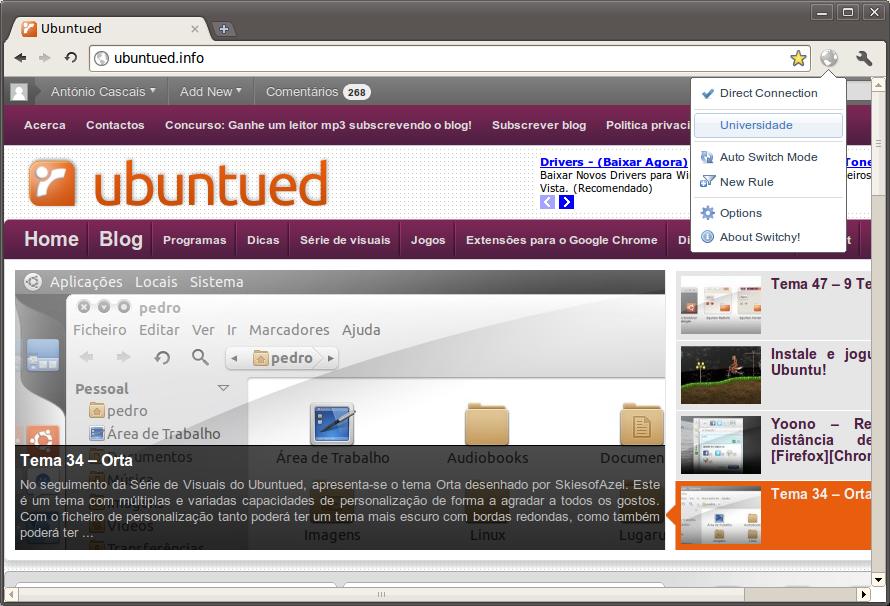The width and height of the screenshot is (890, 606).
Task: Bookmark page with the star icon
Action: coord(798,58)
